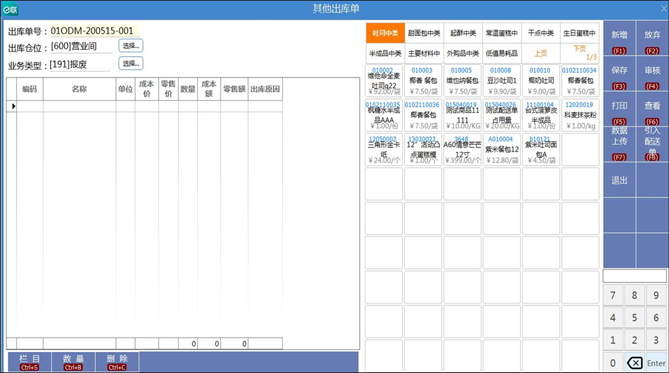Click the numeric keypad input field
The image size is (669, 373).
pyautogui.click(x=634, y=276)
